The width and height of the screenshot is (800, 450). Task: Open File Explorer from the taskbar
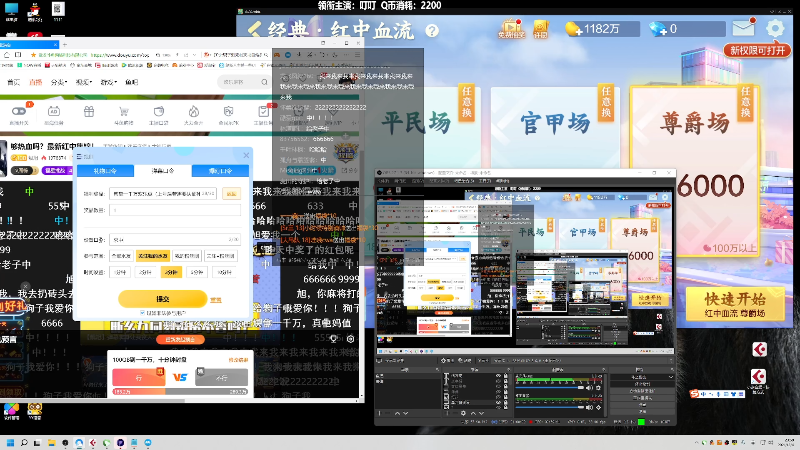coord(52,443)
